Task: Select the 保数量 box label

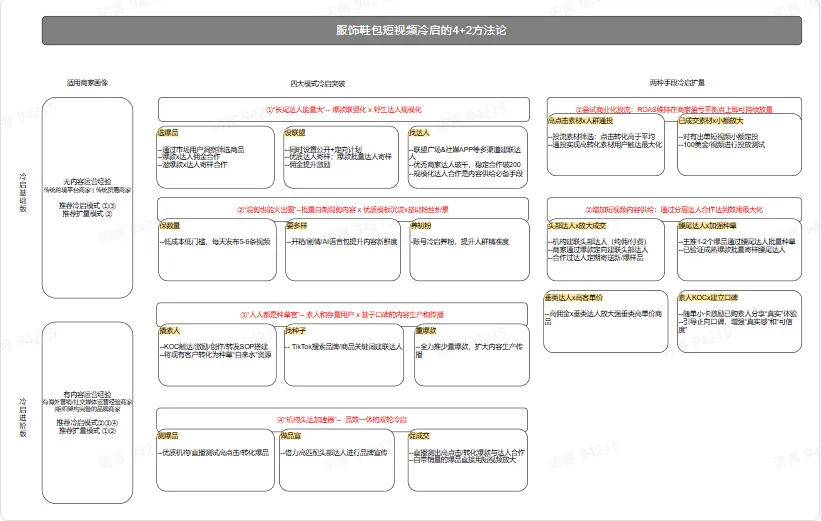Action: point(170,226)
